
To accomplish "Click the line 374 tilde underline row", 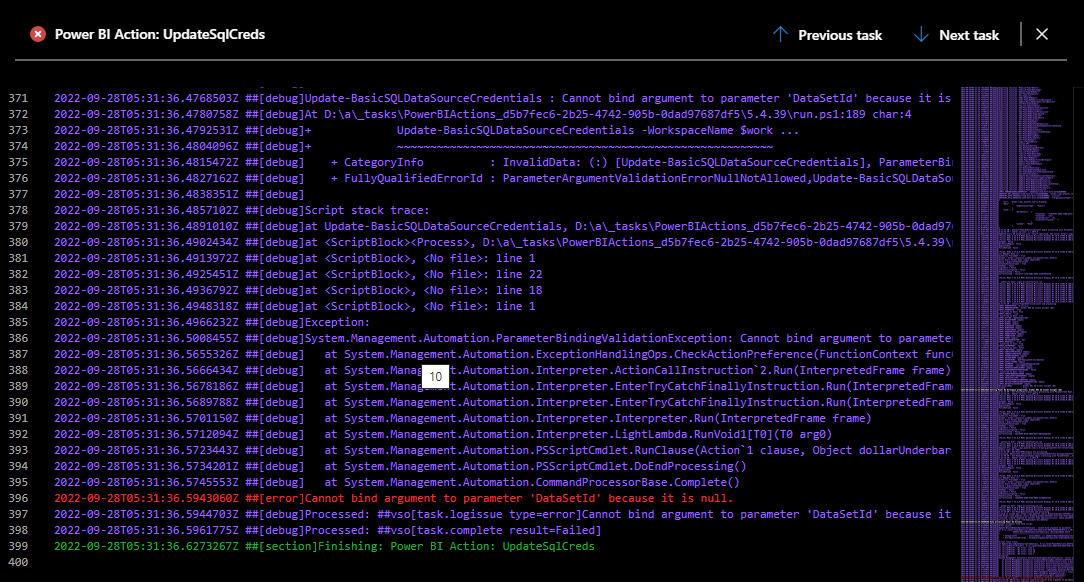I will tap(413, 146).
